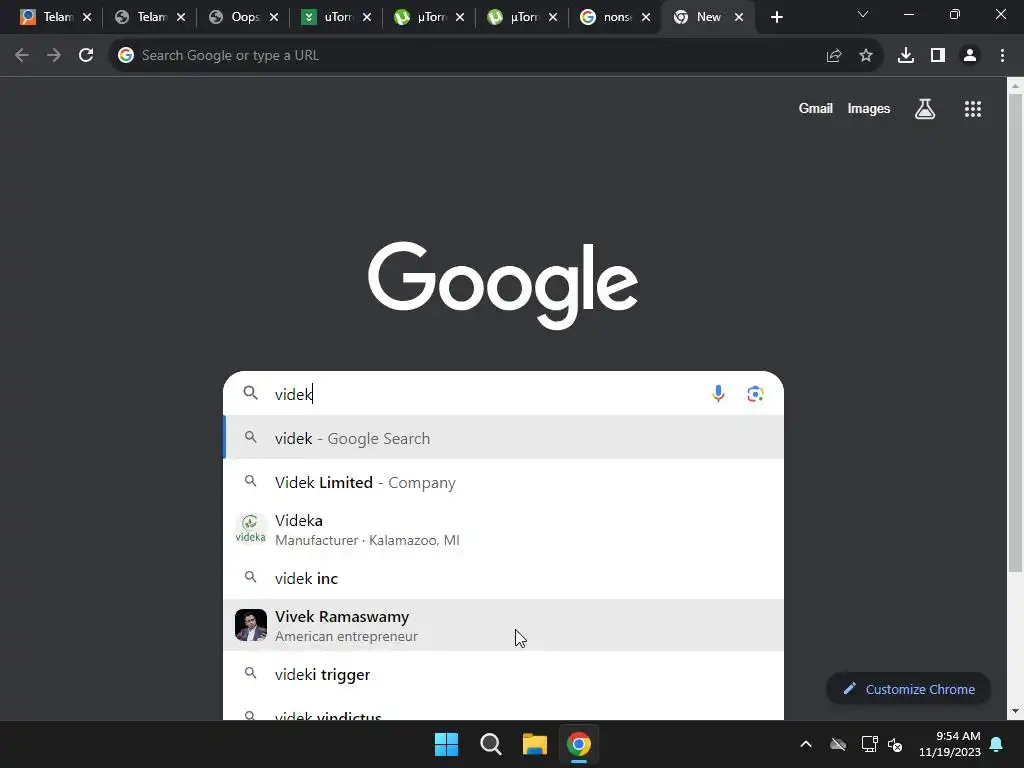Close the Oops tab
This screenshot has height=768, width=1024.
274,17
